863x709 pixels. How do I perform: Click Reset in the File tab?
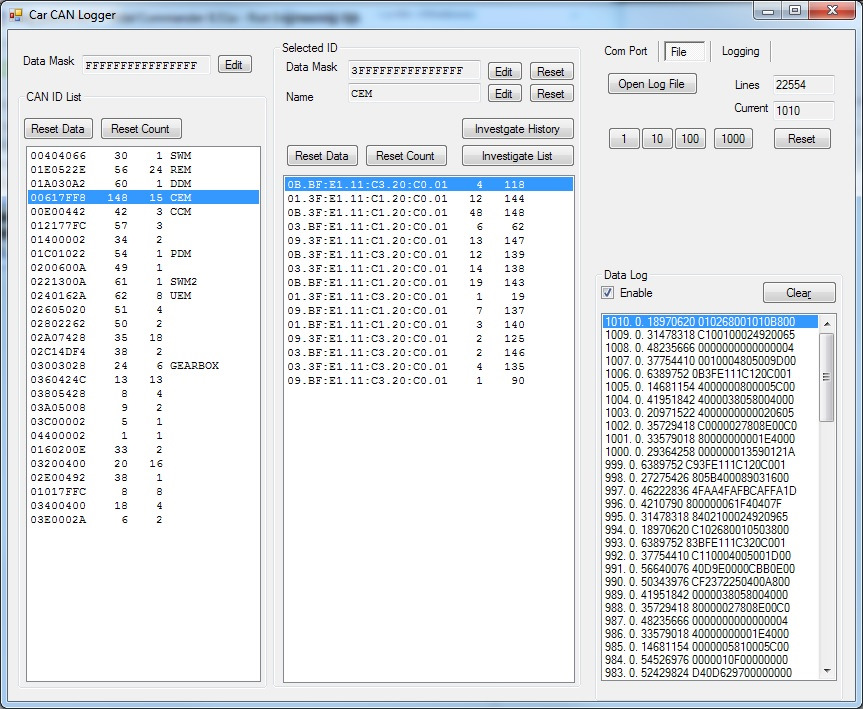(802, 139)
